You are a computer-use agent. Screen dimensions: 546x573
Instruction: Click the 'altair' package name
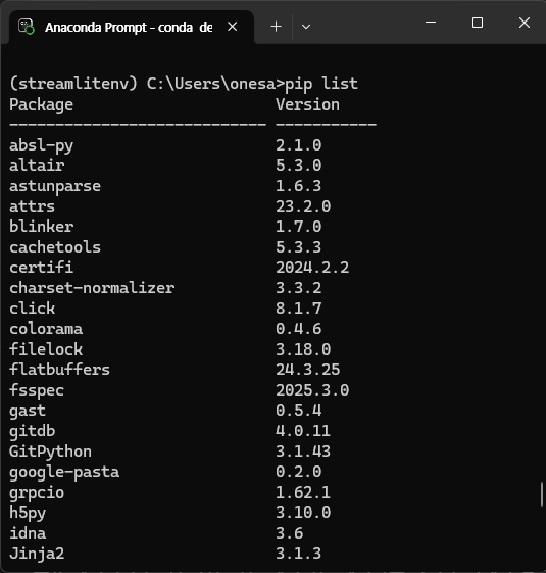coord(37,166)
